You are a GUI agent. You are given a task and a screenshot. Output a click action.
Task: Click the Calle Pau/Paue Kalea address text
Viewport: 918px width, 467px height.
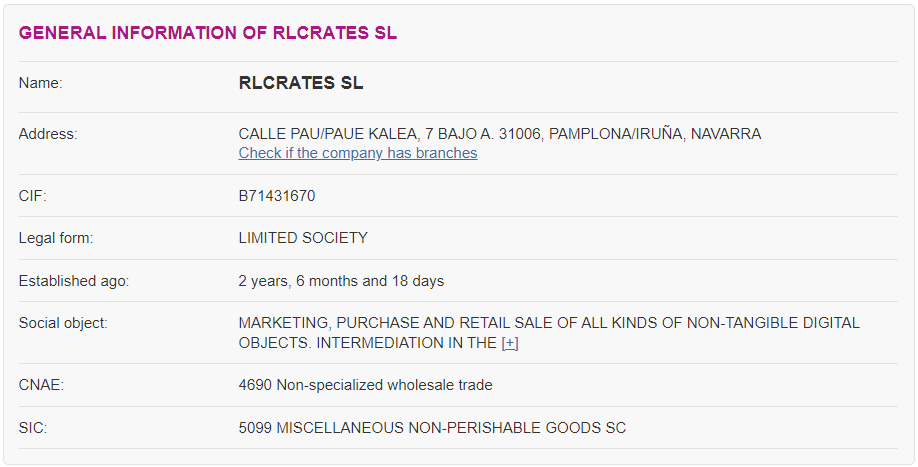pyautogui.click(x=500, y=134)
